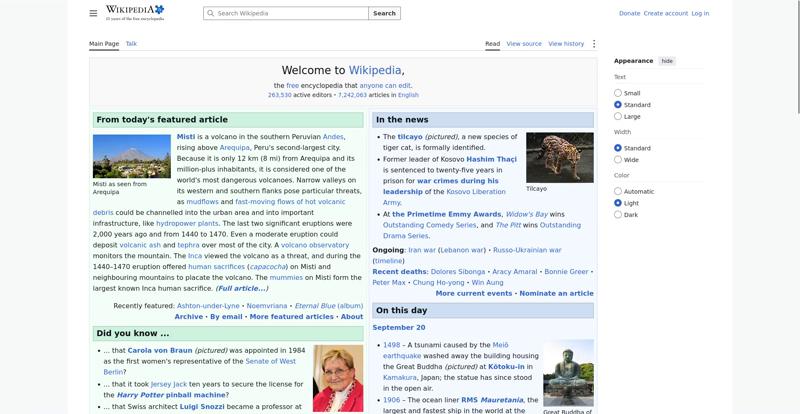
Task: Click the 'anyone can edit' link
Action: (x=385, y=86)
